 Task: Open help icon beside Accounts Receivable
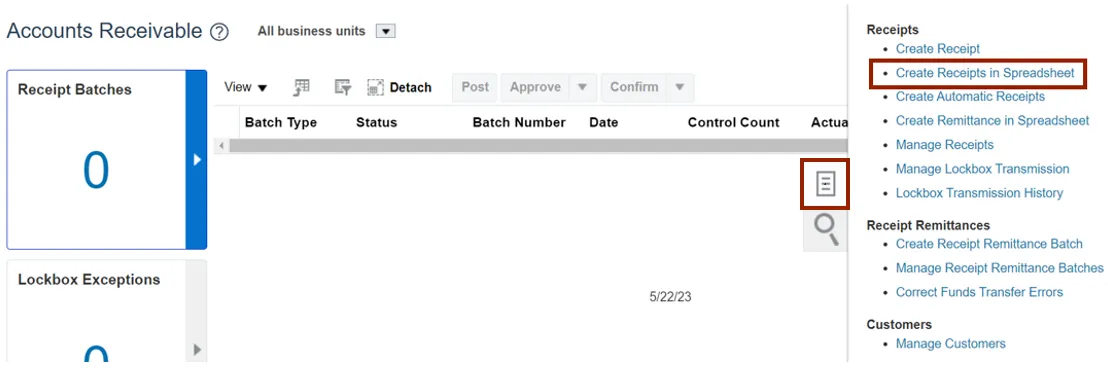point(219,32)
